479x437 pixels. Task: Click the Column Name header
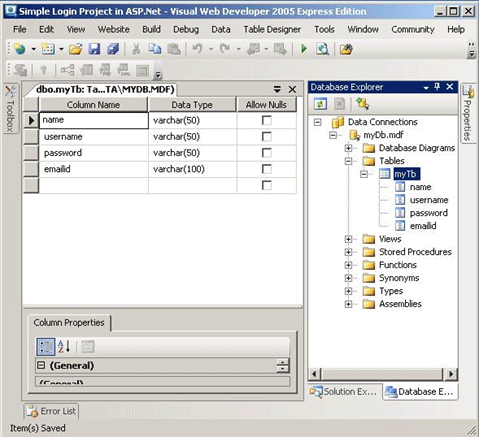93,105
